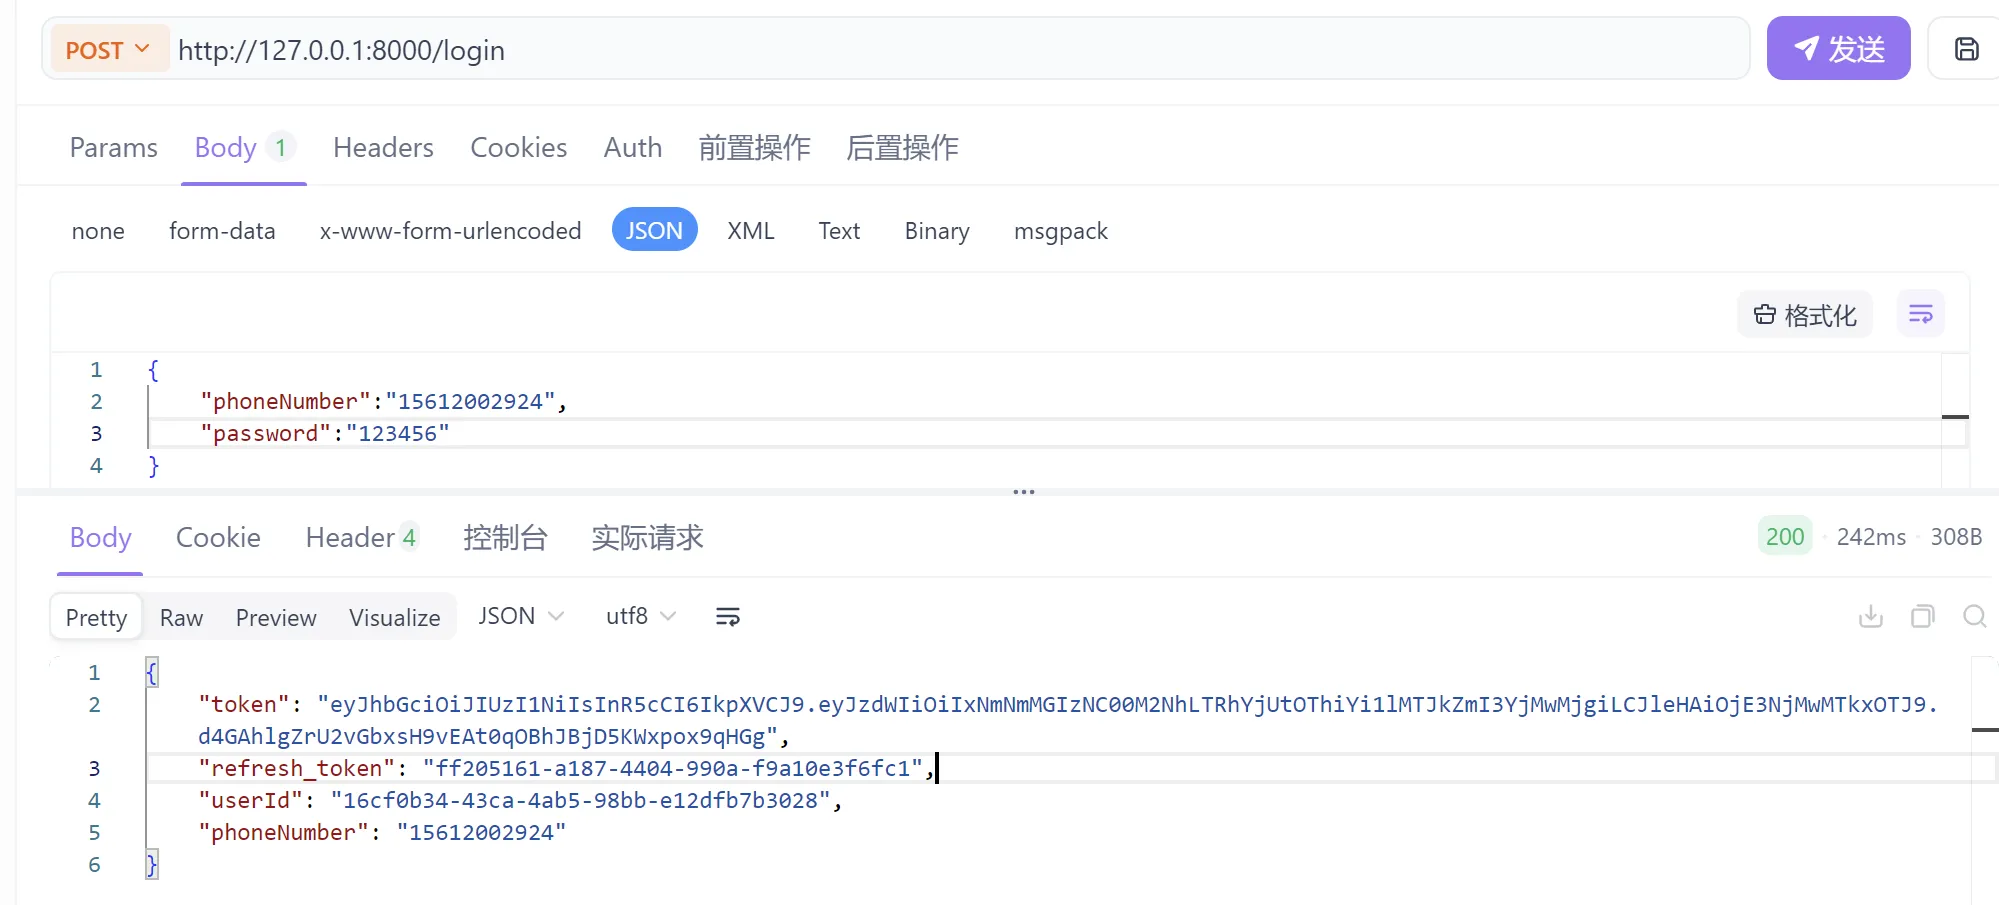Switch response view to Raw
The width and height of the screenshot is (1999, 905).
point(181,617)
